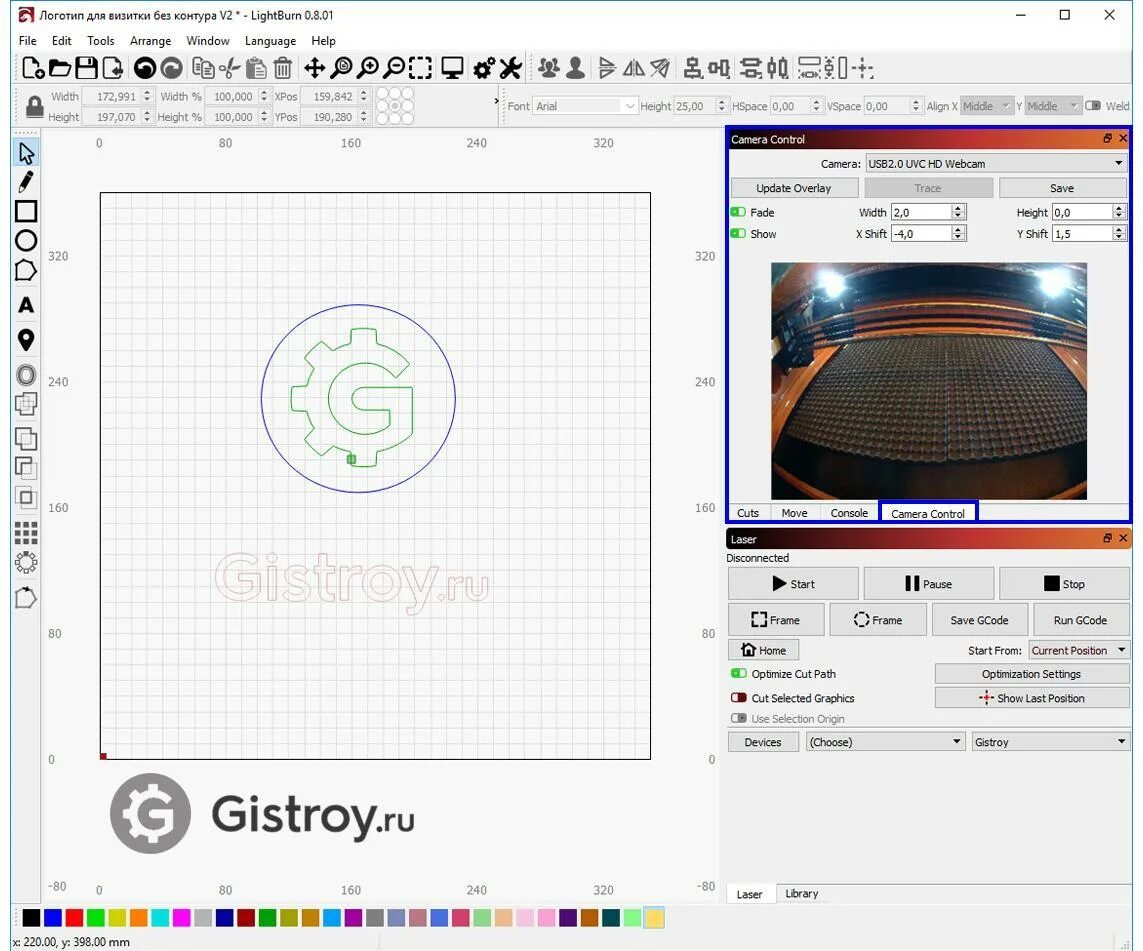Open settings with the gears icon

click(x=484, y=69)
